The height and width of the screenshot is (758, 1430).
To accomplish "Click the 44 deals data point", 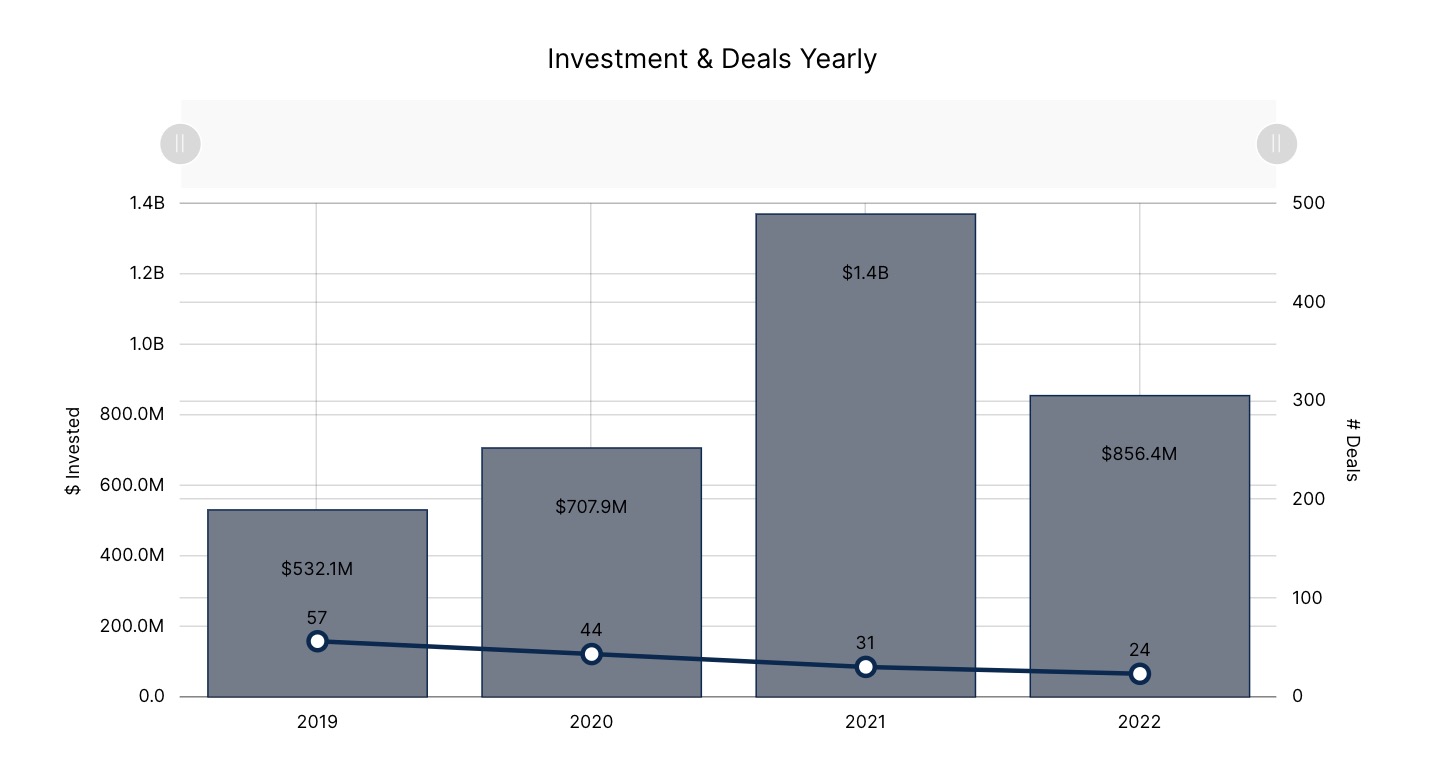I will (591, 654).
